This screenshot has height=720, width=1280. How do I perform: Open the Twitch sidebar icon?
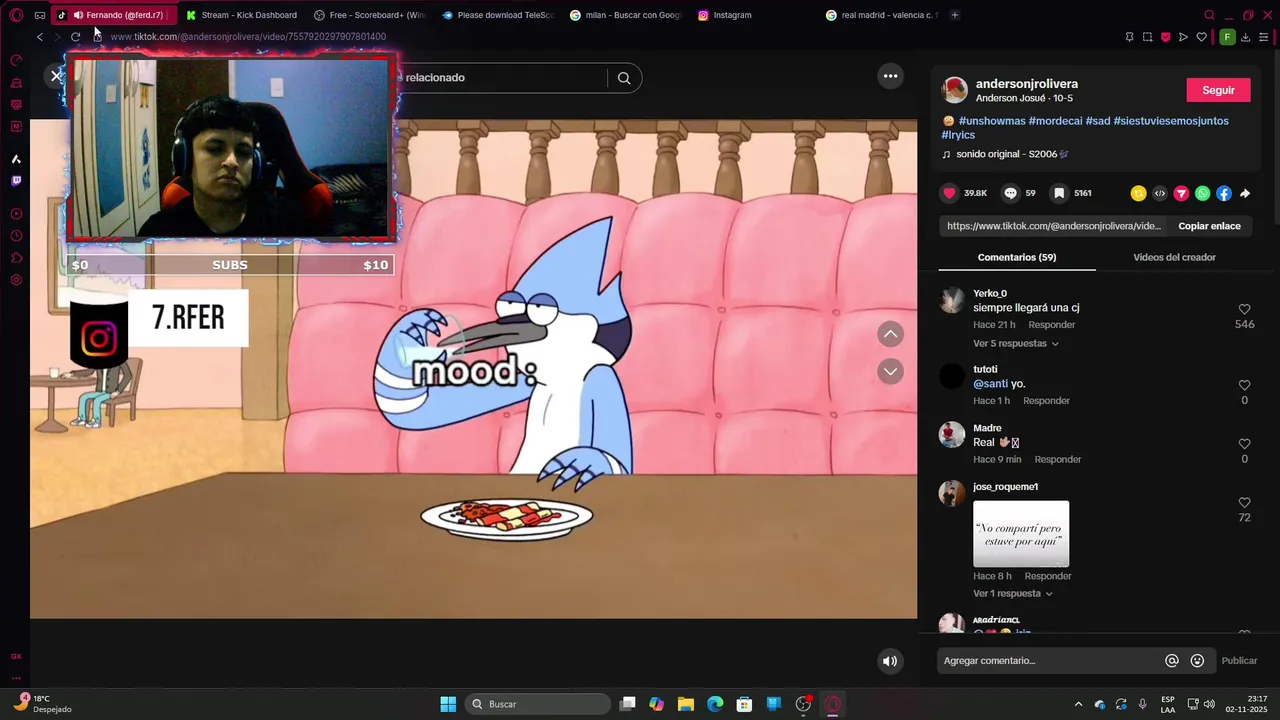click(16, 181)
